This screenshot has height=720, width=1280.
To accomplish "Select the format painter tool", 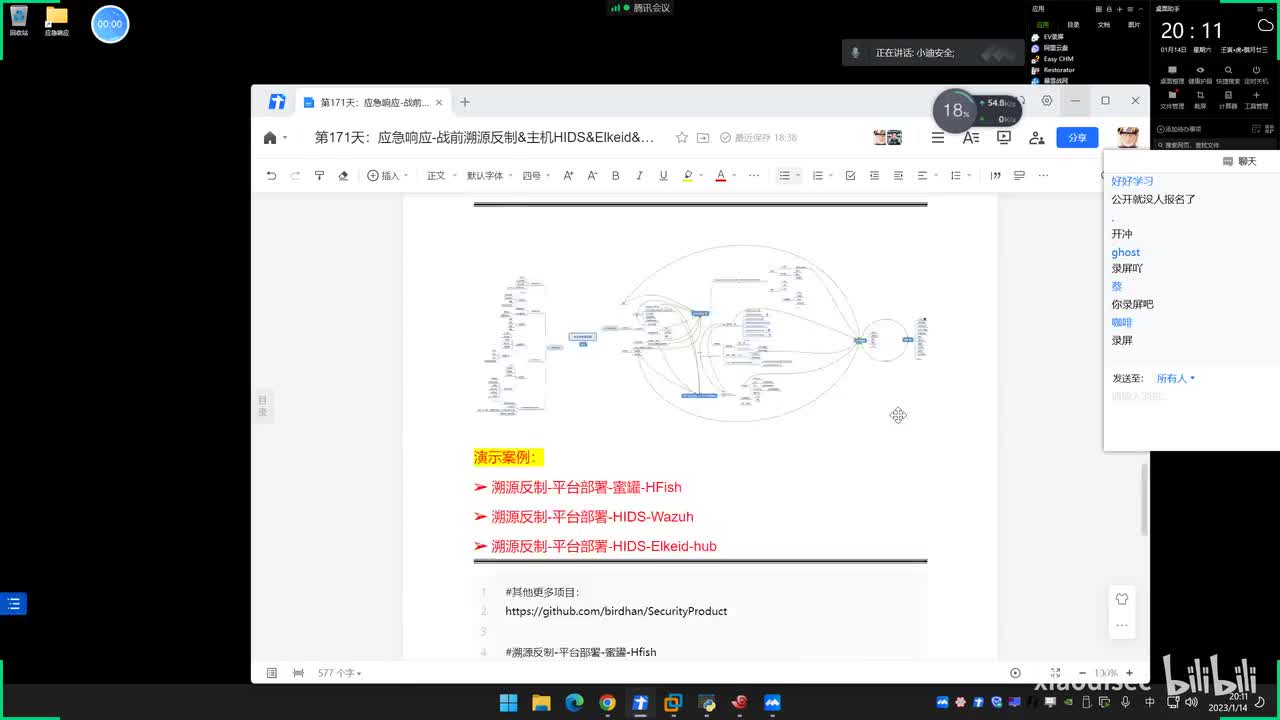I will point(319,175).
